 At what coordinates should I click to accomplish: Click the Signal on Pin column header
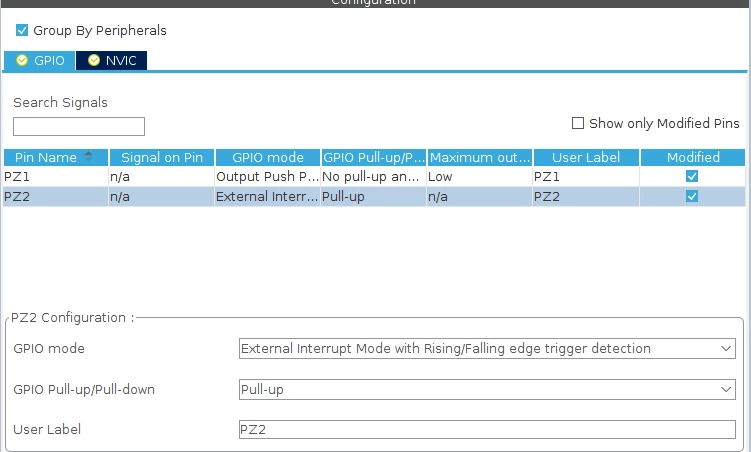[162, 157]
